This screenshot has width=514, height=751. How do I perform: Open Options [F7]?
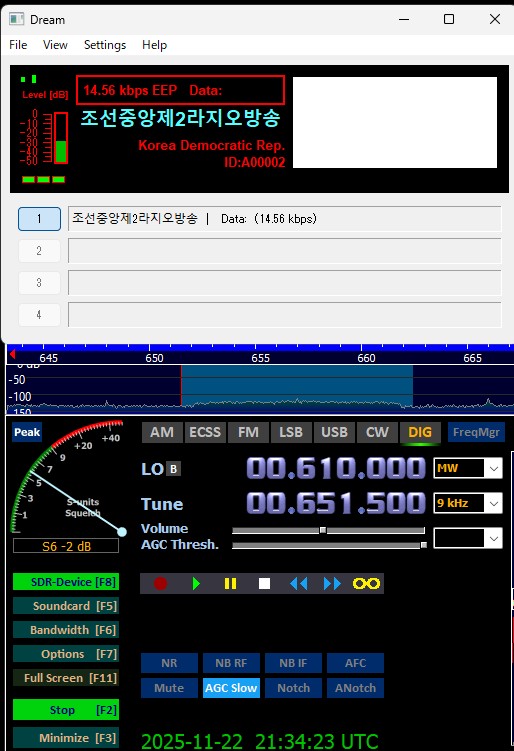click(66, 654)
